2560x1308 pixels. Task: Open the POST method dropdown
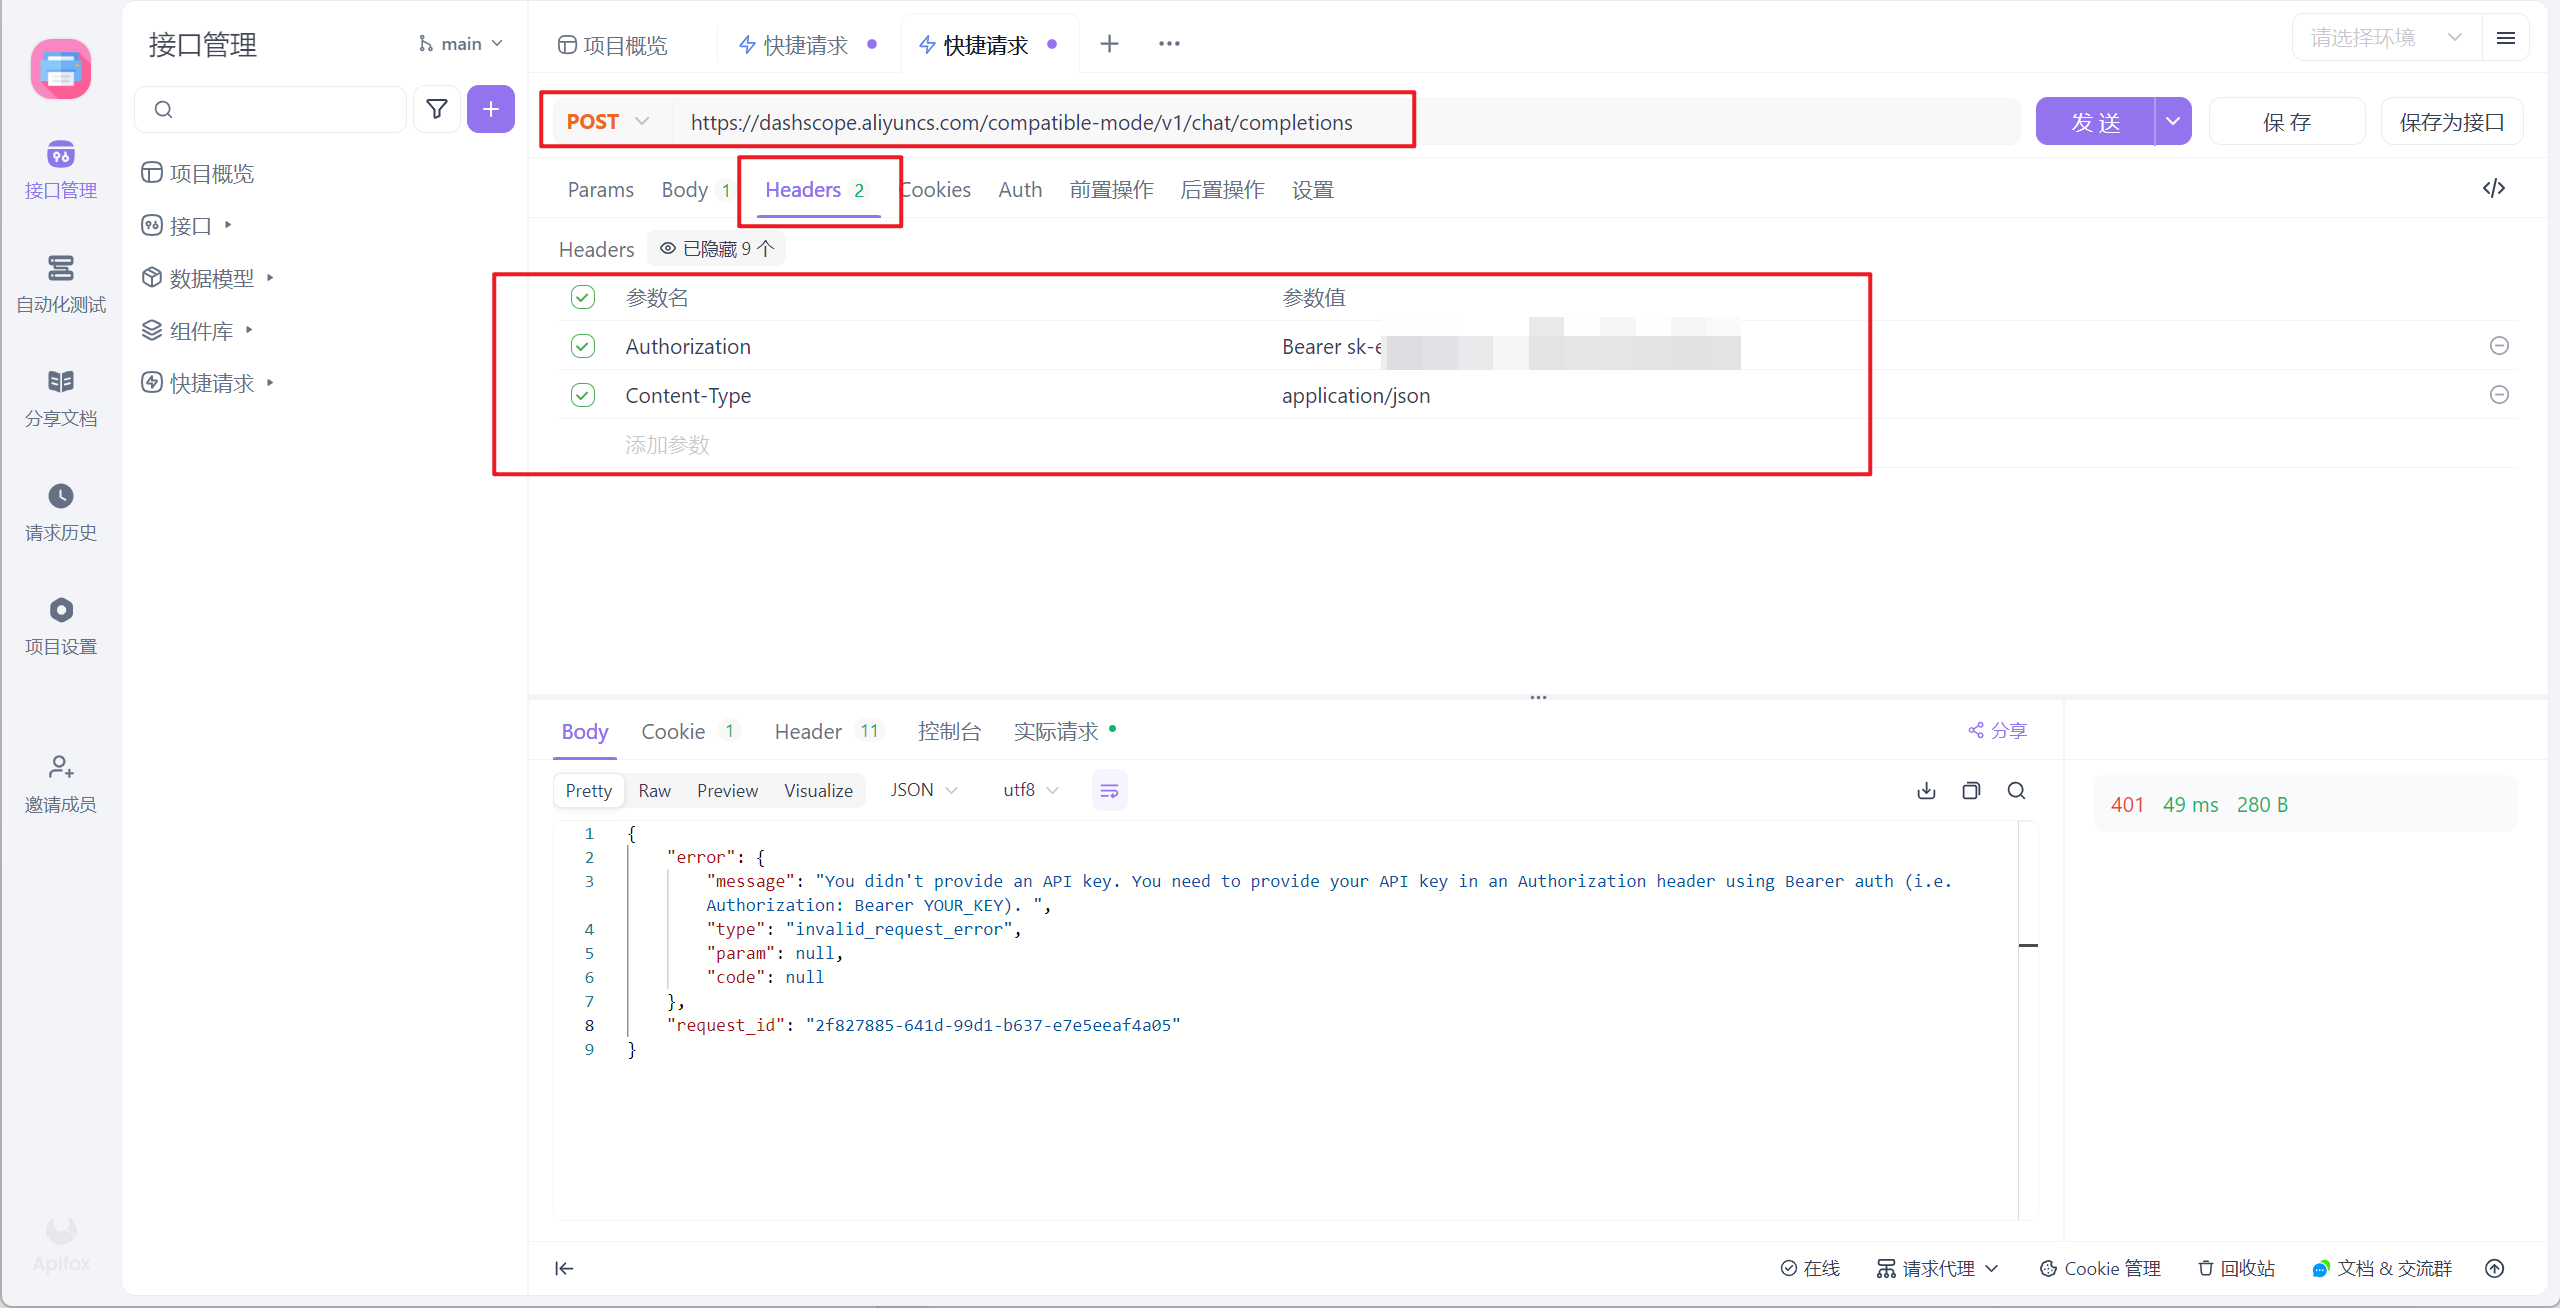(x=608, y=122)
